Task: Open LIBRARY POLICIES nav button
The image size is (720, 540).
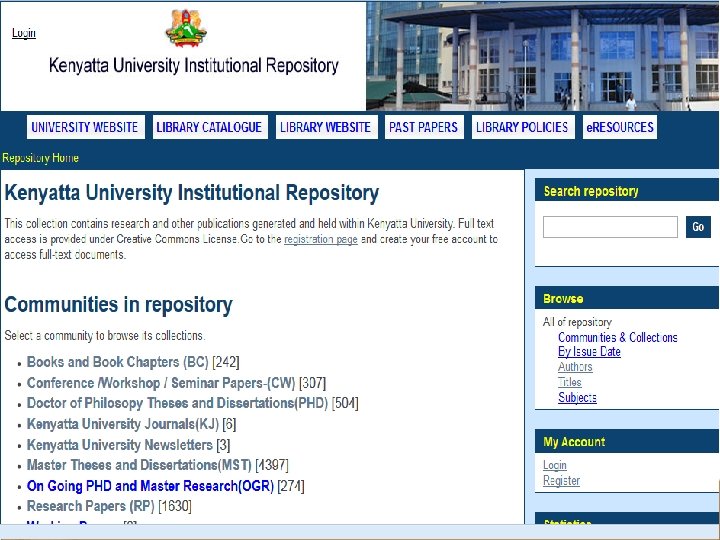Action: 523,127
